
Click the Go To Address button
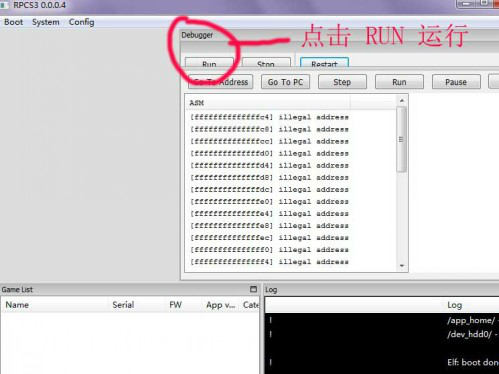tap(220, 82)
